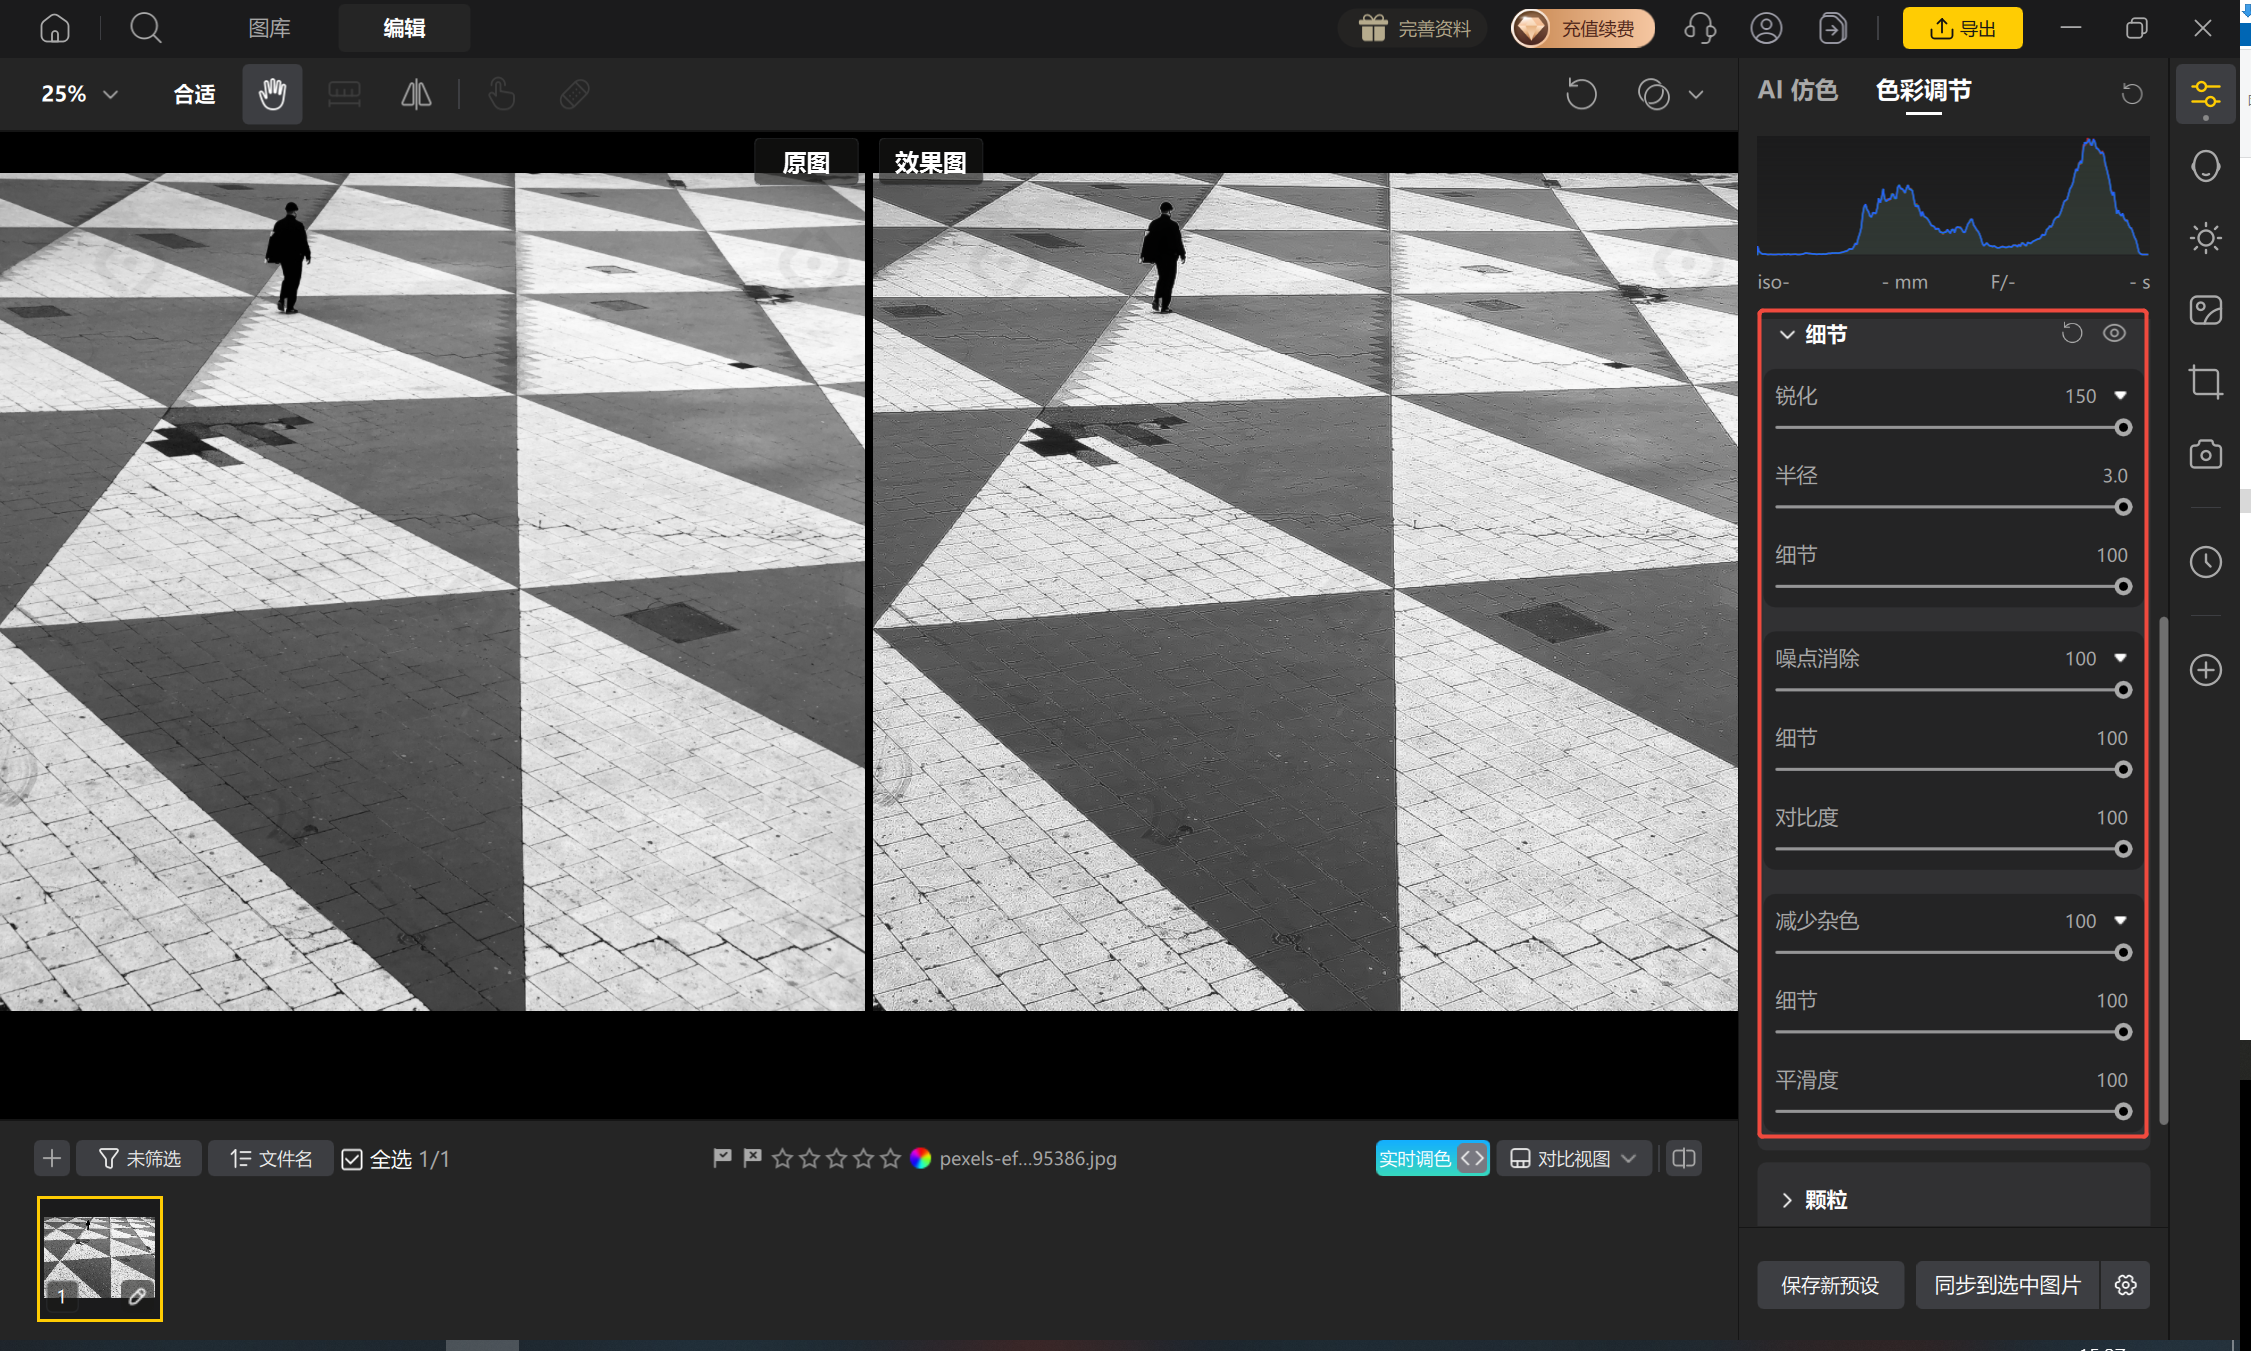The width and height of the screenshot is (2251, 1351).
Task: Set the first flag icon on photo
Action: (x=722, y=1158)
